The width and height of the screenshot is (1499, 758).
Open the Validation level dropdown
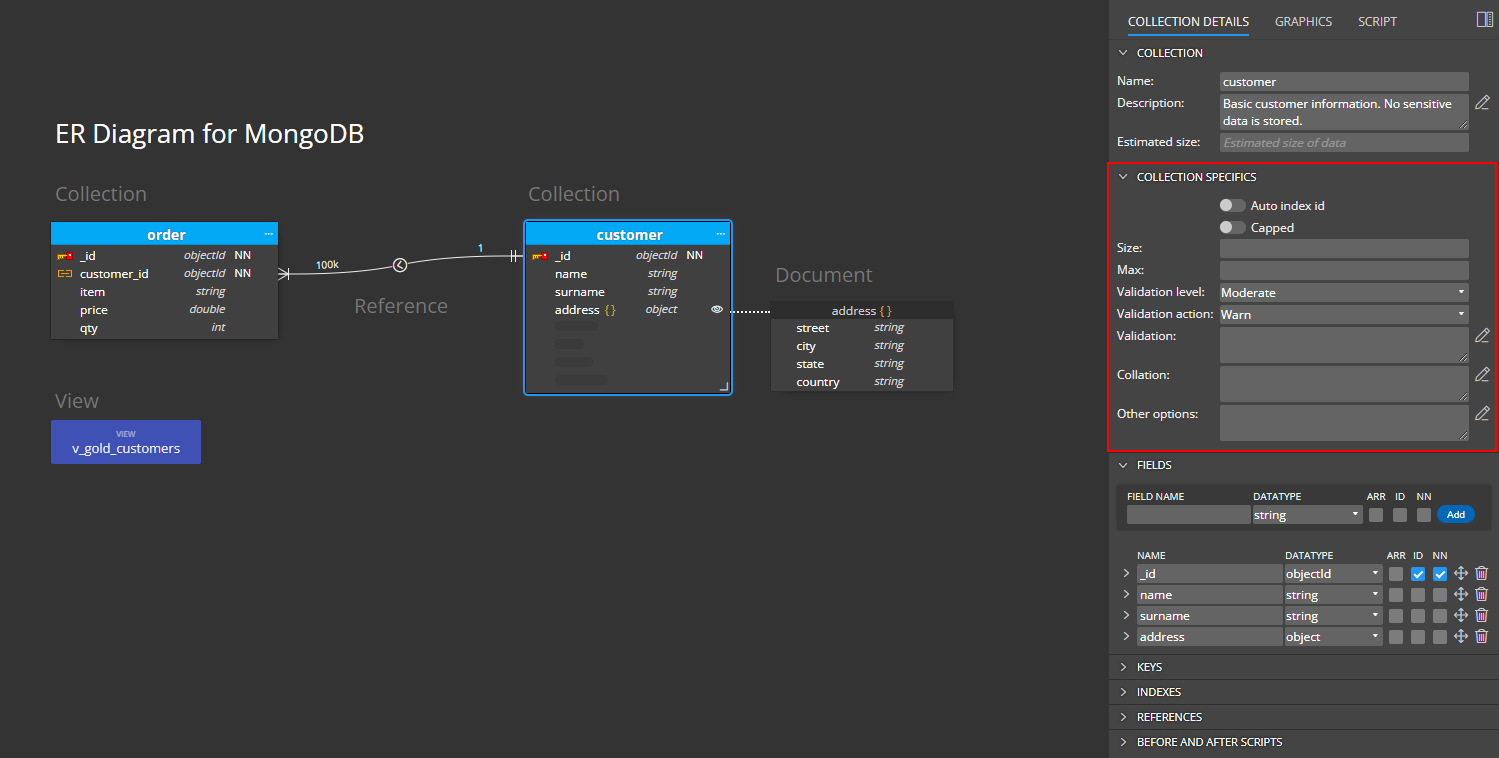coord(1343,293)
